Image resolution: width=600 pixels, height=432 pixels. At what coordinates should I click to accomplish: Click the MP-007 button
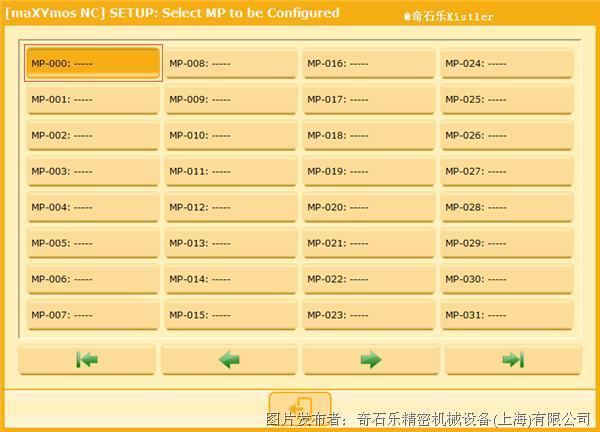coord(93,315)
